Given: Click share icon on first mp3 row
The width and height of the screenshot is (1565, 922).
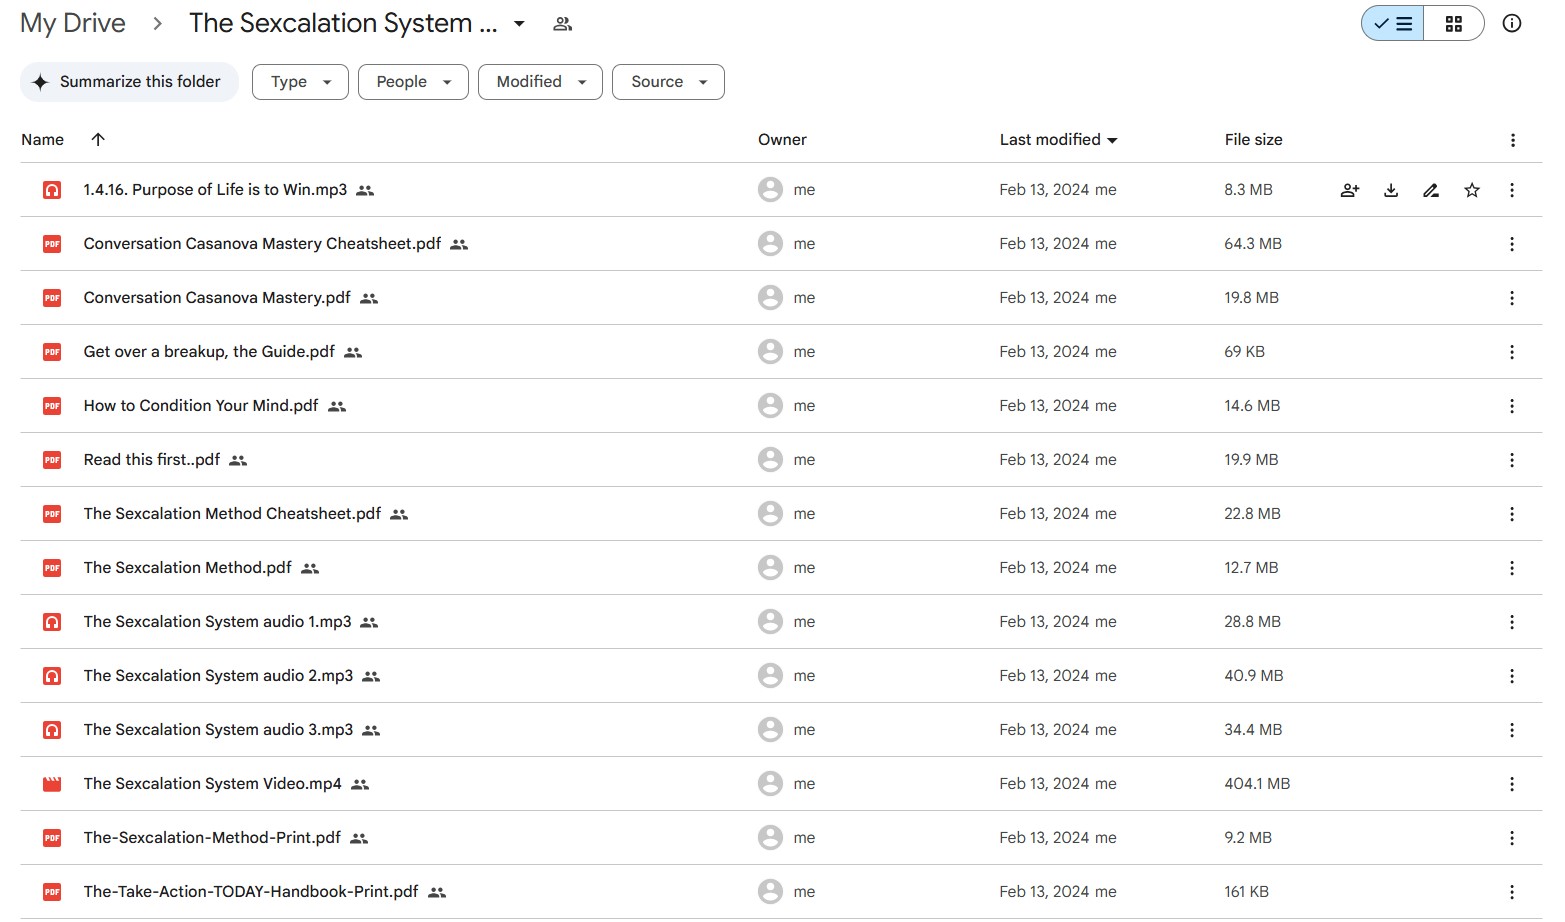Looking at the screenshot, I should click(1349, 190).
